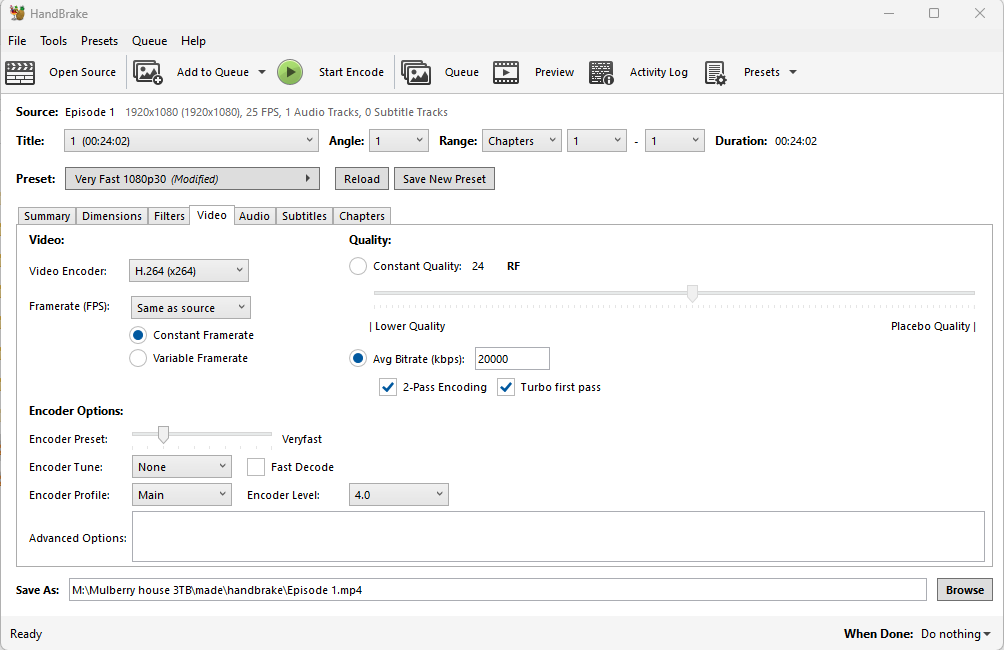This screenshot has width=1004, height=650.
Task: Click Preview toolbar label
Action: pos(555,72)
